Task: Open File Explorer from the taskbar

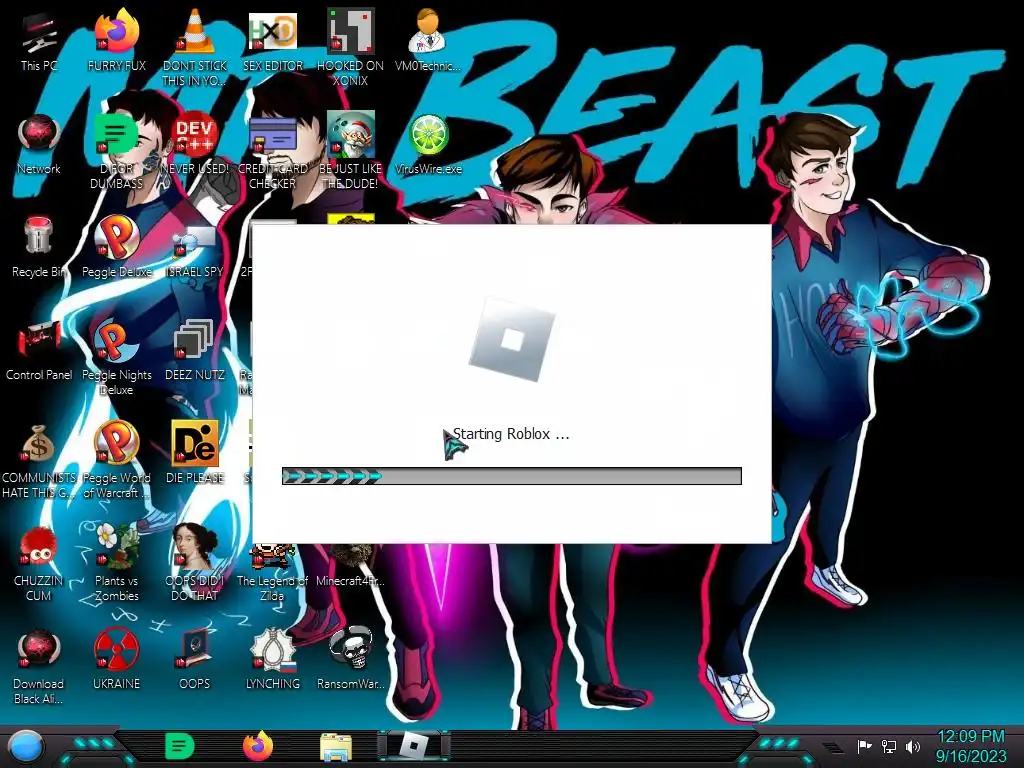Action: 336,747
